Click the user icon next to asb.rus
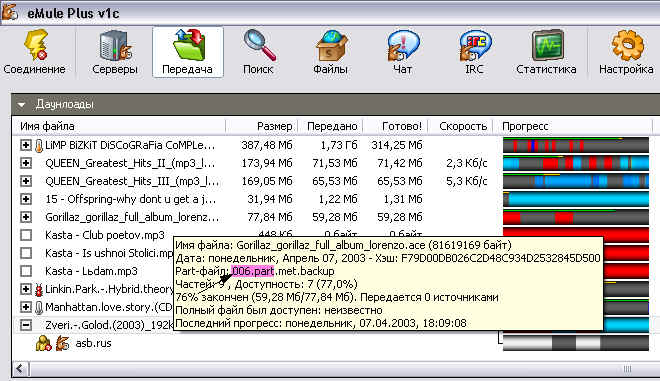This screenshot has height=381, width=660. pyautogui.click(x=43, y=344)
